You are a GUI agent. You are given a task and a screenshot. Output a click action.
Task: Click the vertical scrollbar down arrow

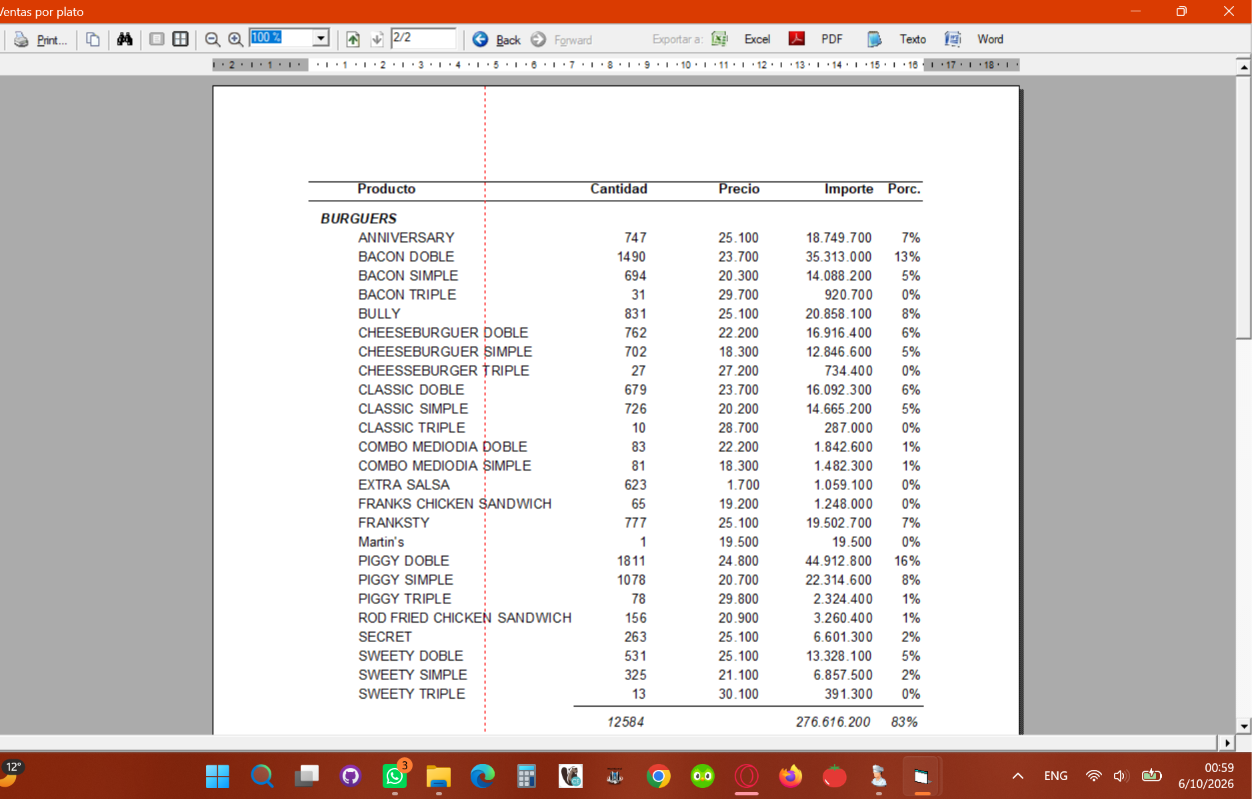(1243, 726)
